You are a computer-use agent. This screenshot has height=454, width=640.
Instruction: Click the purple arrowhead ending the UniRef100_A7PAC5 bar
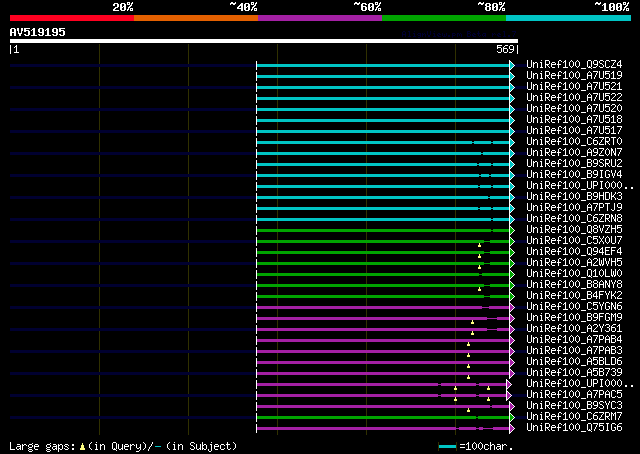[509, 396]
